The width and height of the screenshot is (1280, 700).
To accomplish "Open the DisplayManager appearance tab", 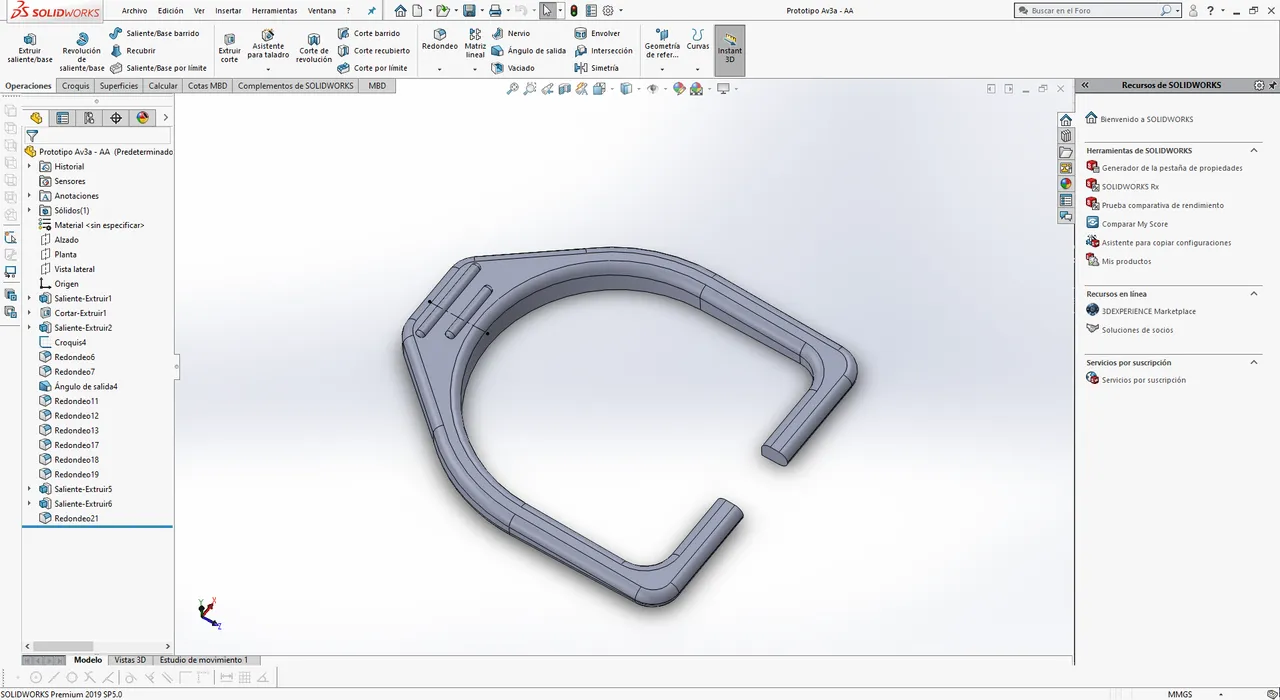I will [x=142, y=118].
